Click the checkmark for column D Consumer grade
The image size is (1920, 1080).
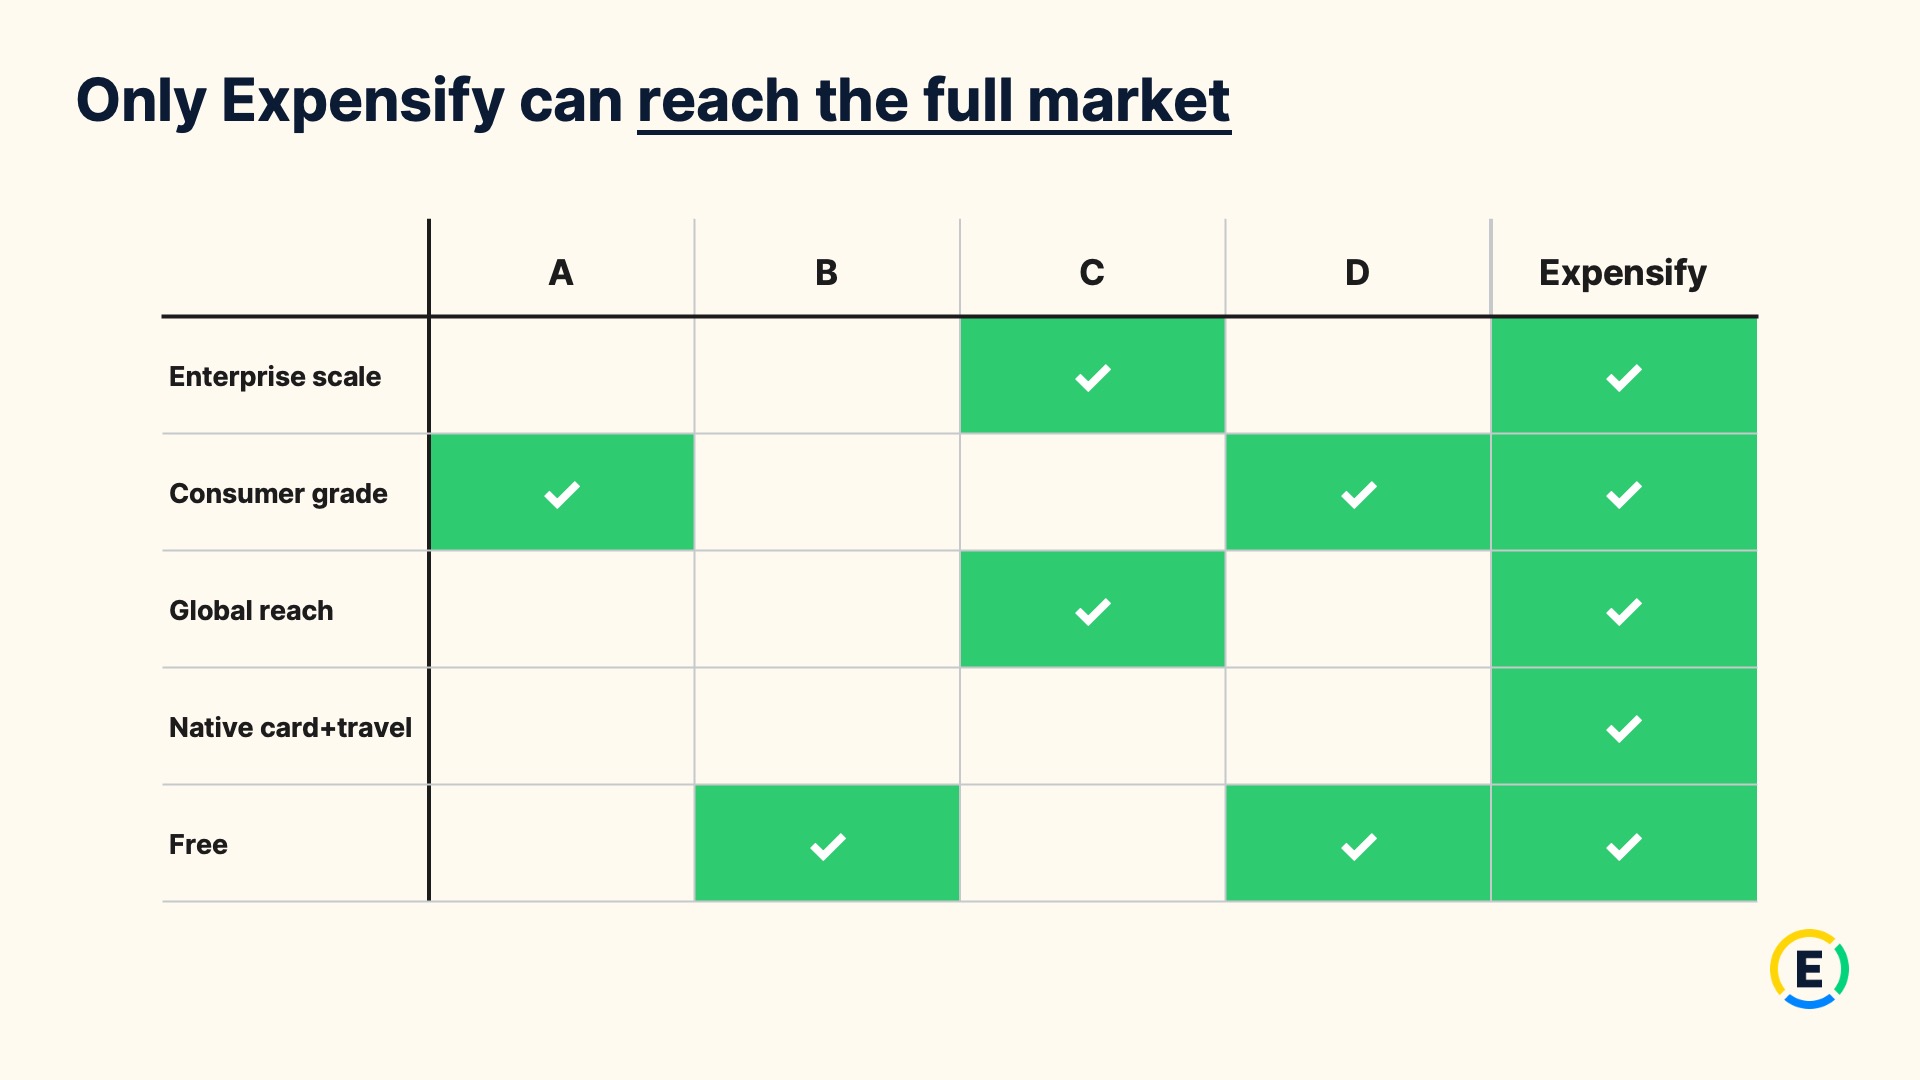(x=1359, y=495)
